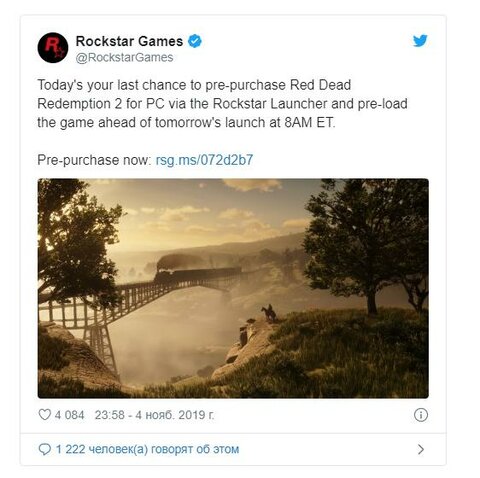Open the Red Dead Redemption landscape image
The width and height of the screenshot is (480, 478).
pos(233,288)
